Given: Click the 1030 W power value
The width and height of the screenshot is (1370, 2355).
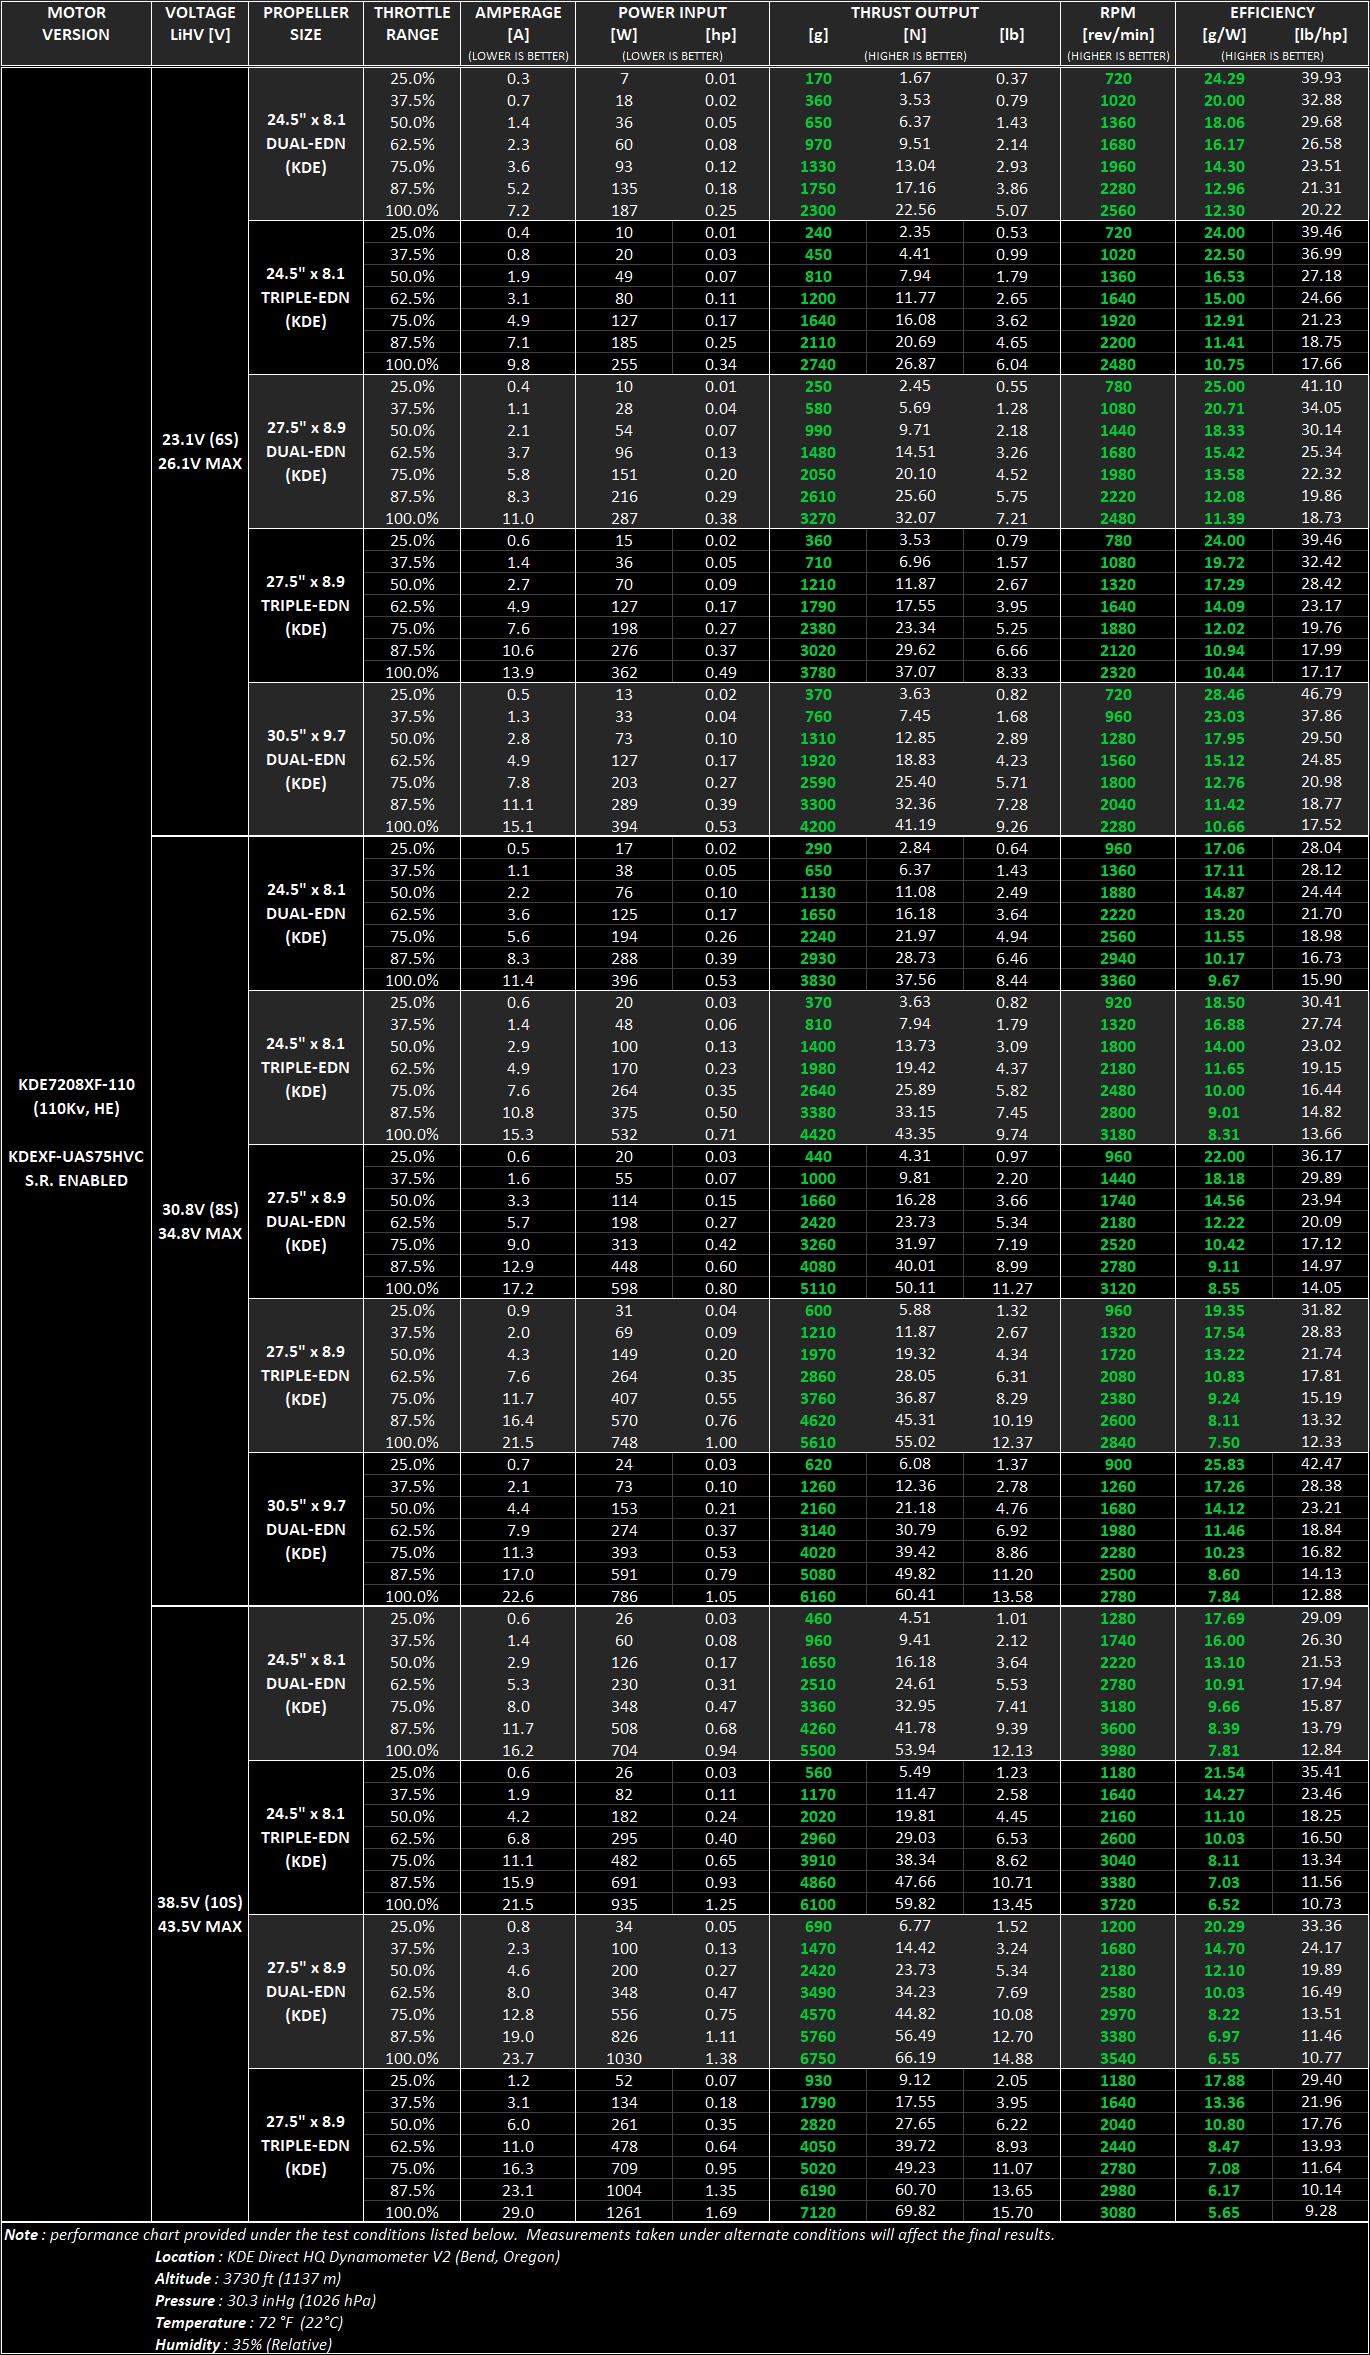Looking at the screenshot, I should [x=624, y=2058].
